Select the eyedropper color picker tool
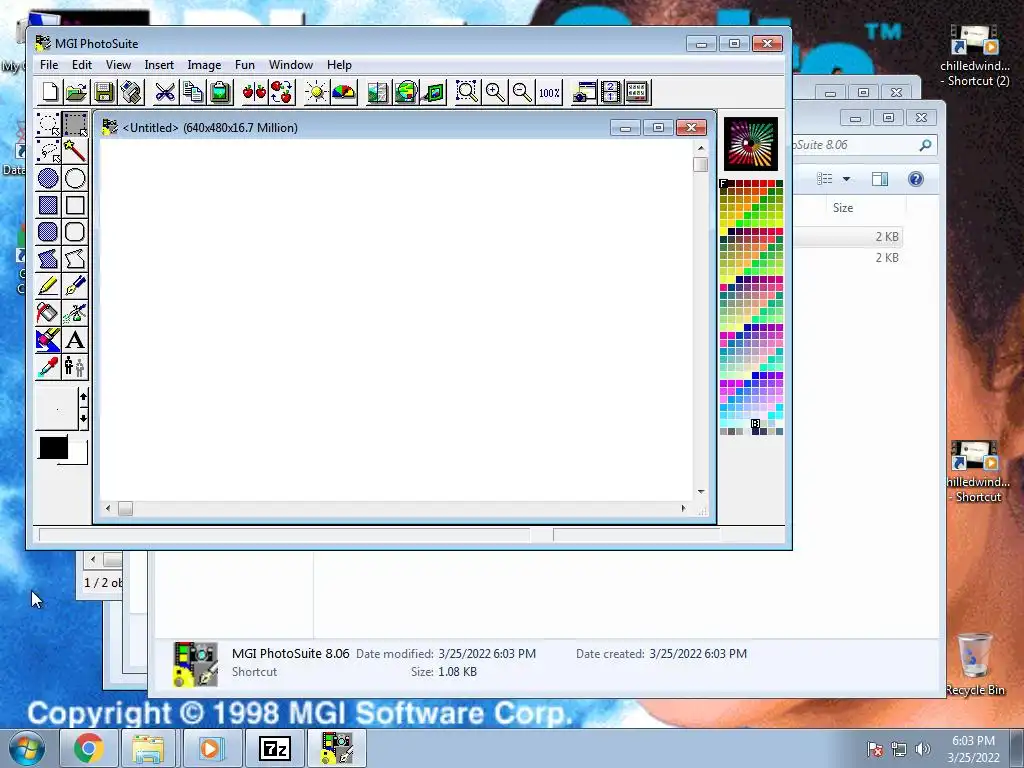Image resolution: width=1024 pixels, height=768 pixels. [48, 367]
